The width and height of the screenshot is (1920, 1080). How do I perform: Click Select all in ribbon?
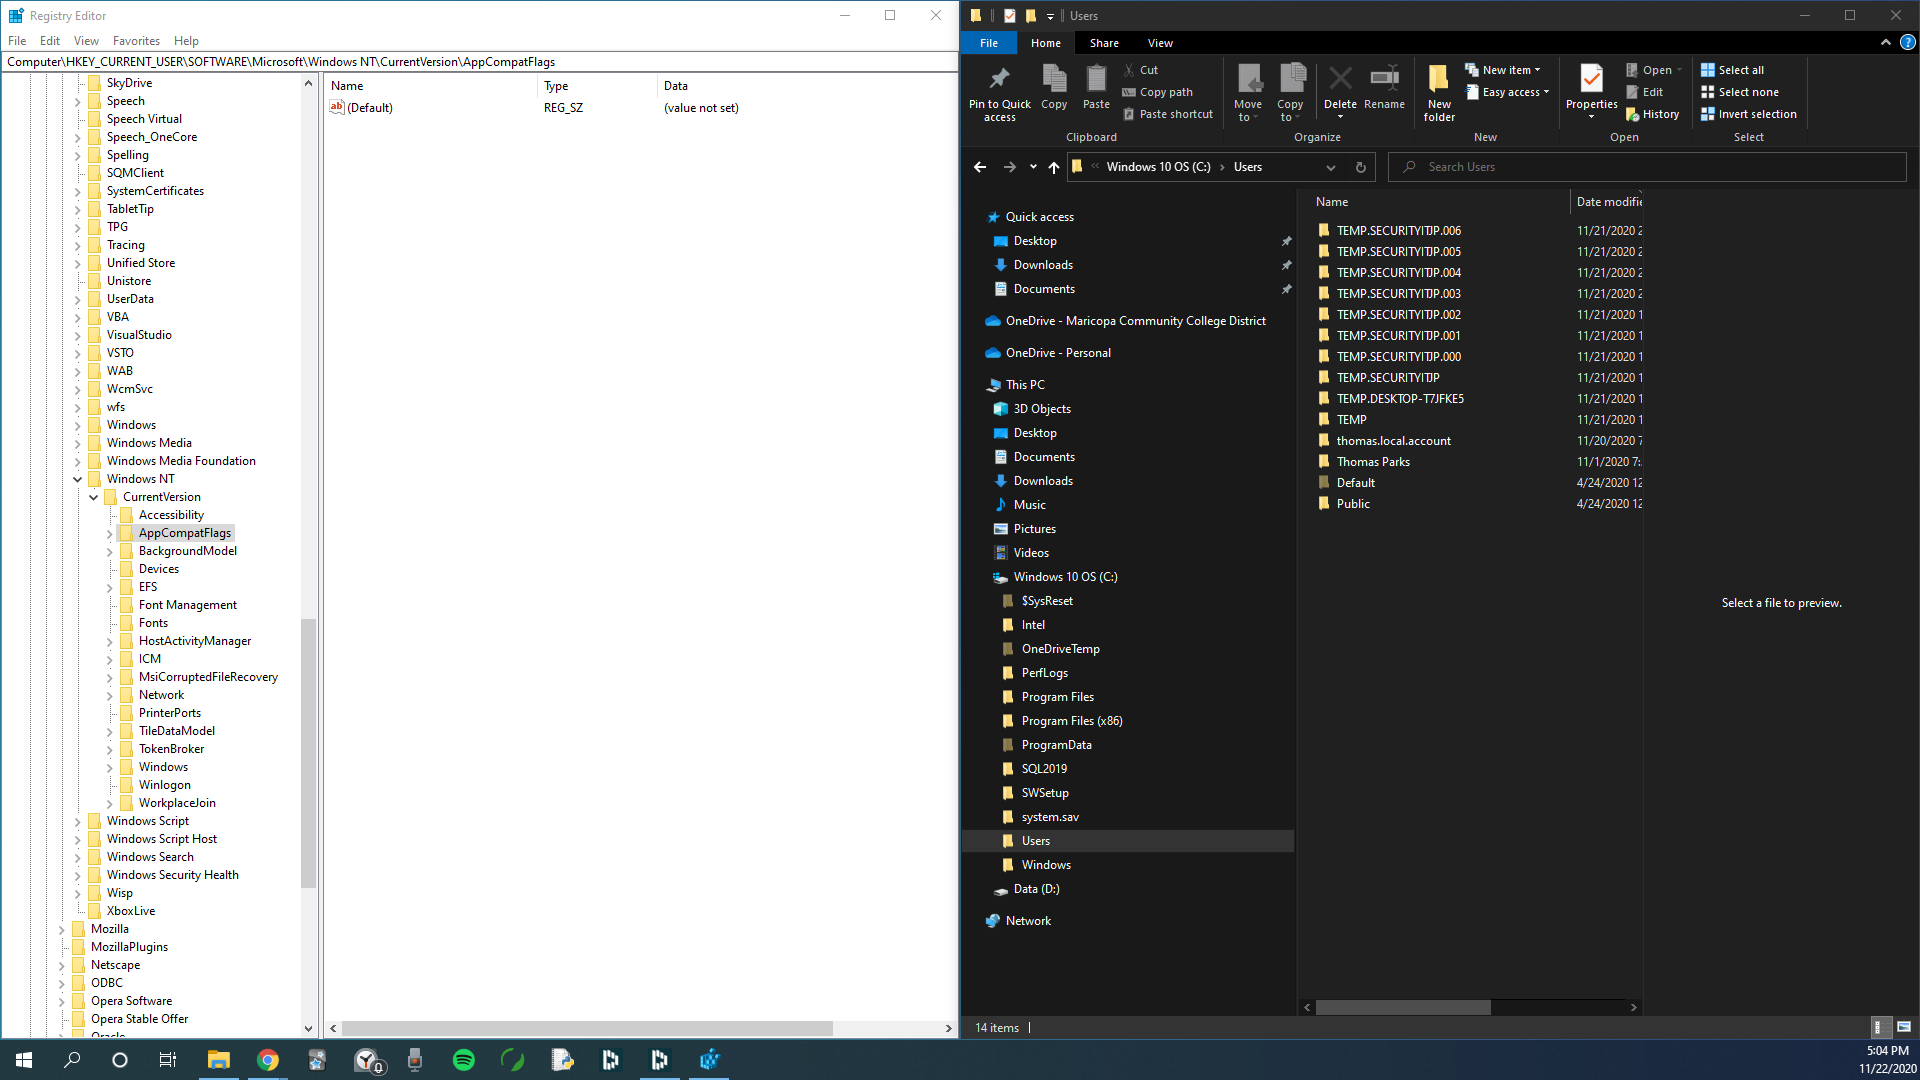tap(1732, 70)
